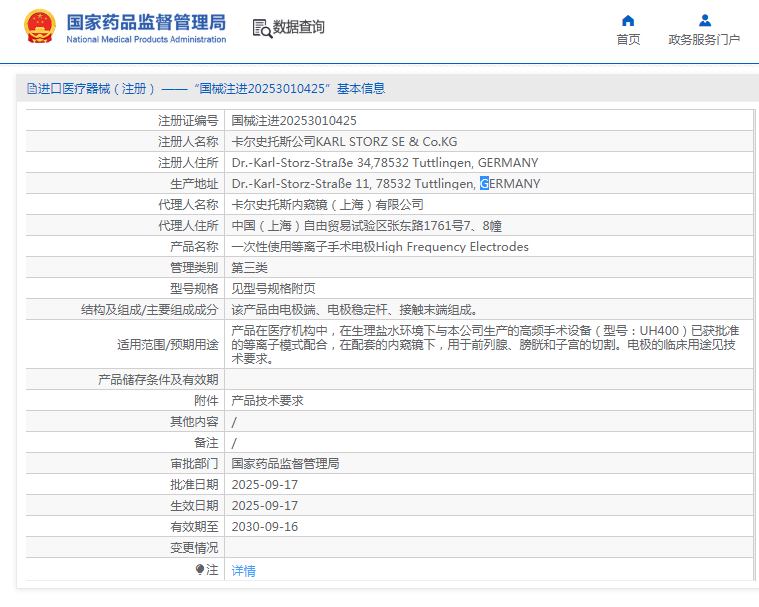The height and width of the screenshot is (607, 759).
Task: Click the 变更情况 row label
Action: tap(194, 548)
